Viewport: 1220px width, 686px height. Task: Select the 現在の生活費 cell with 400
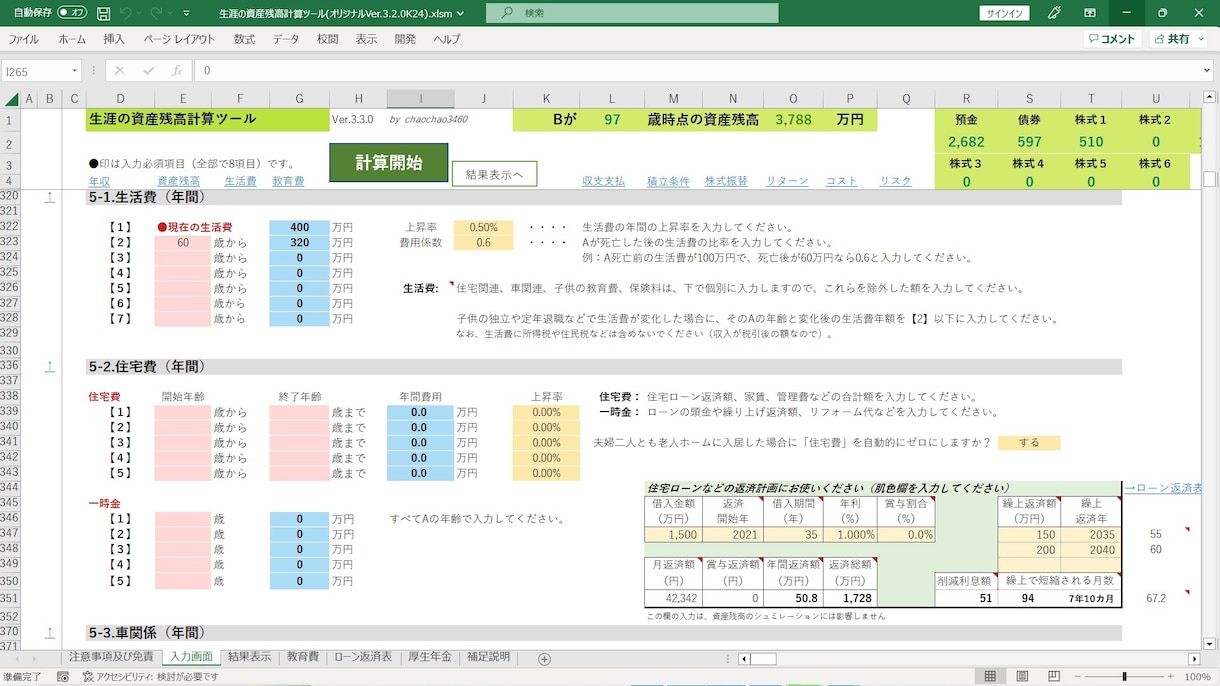[x=299, y=227]
